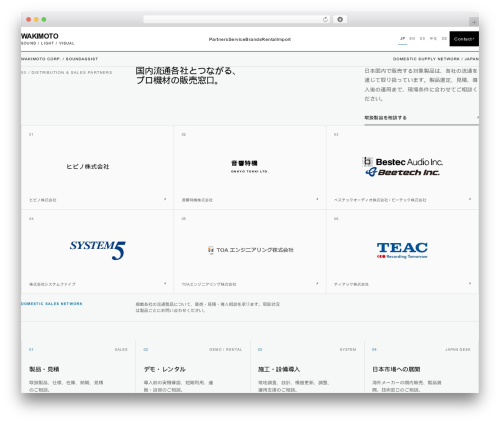Click the 音響特機株式会社 caption text
The image size is (500, 423).
[197, 200]
